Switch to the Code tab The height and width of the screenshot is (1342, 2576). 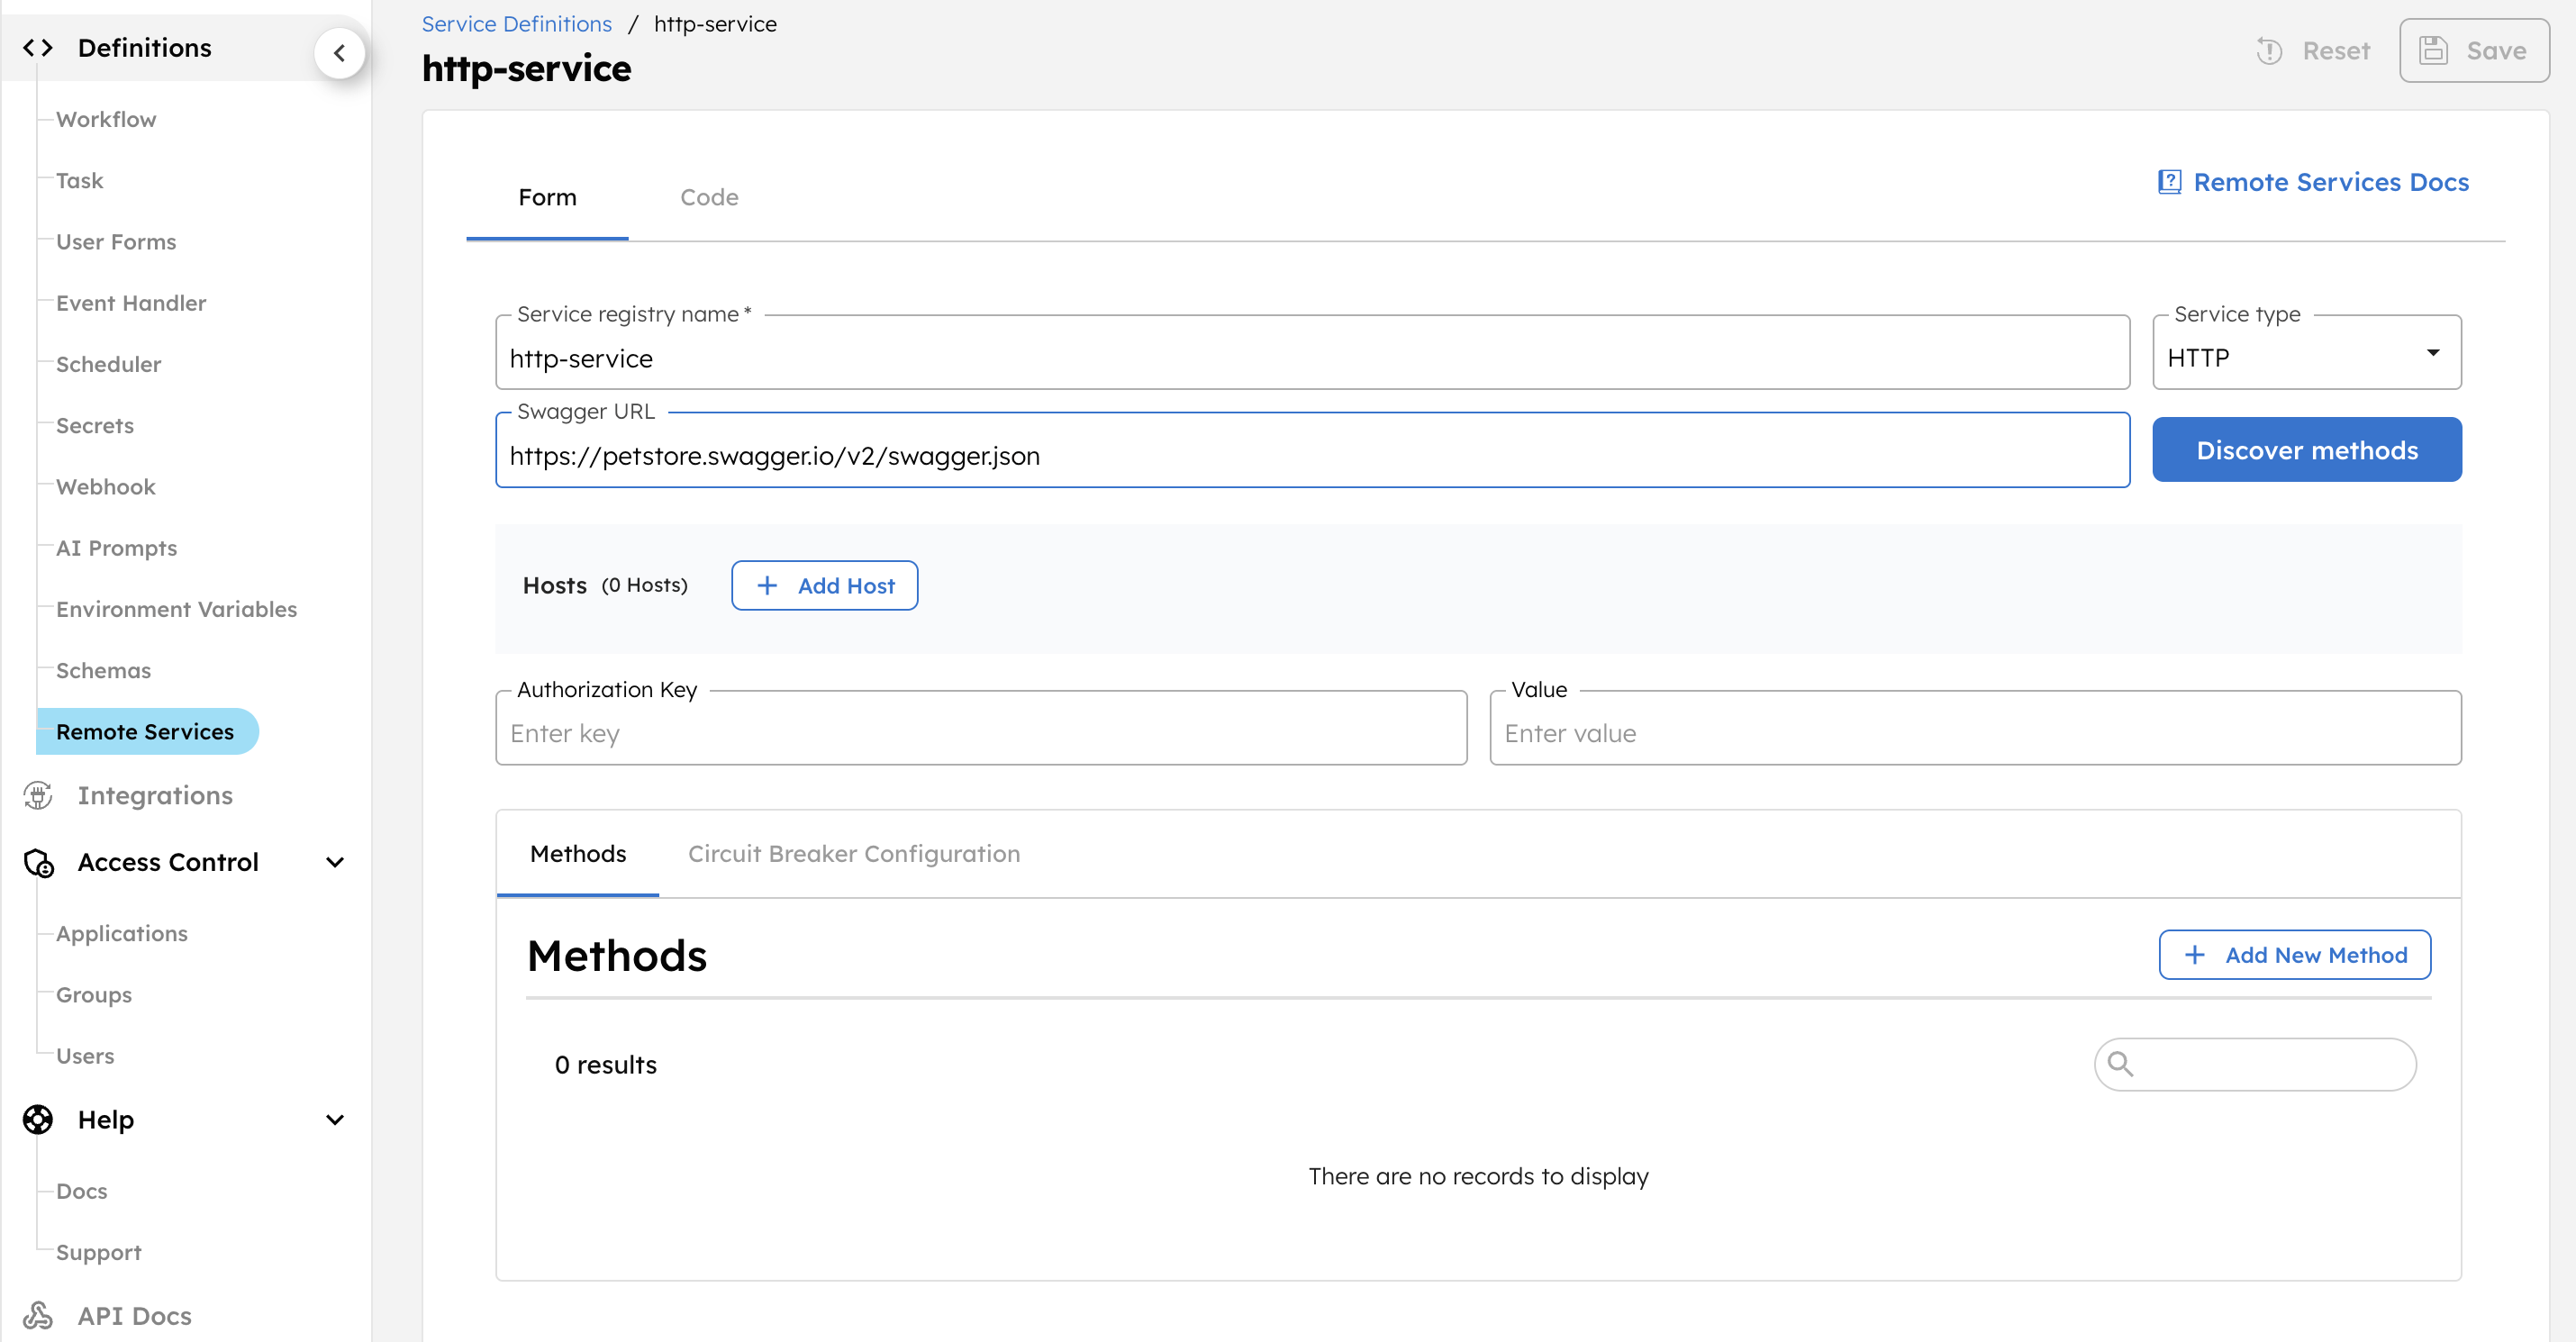pyautogui.click(x=709, y=197)
